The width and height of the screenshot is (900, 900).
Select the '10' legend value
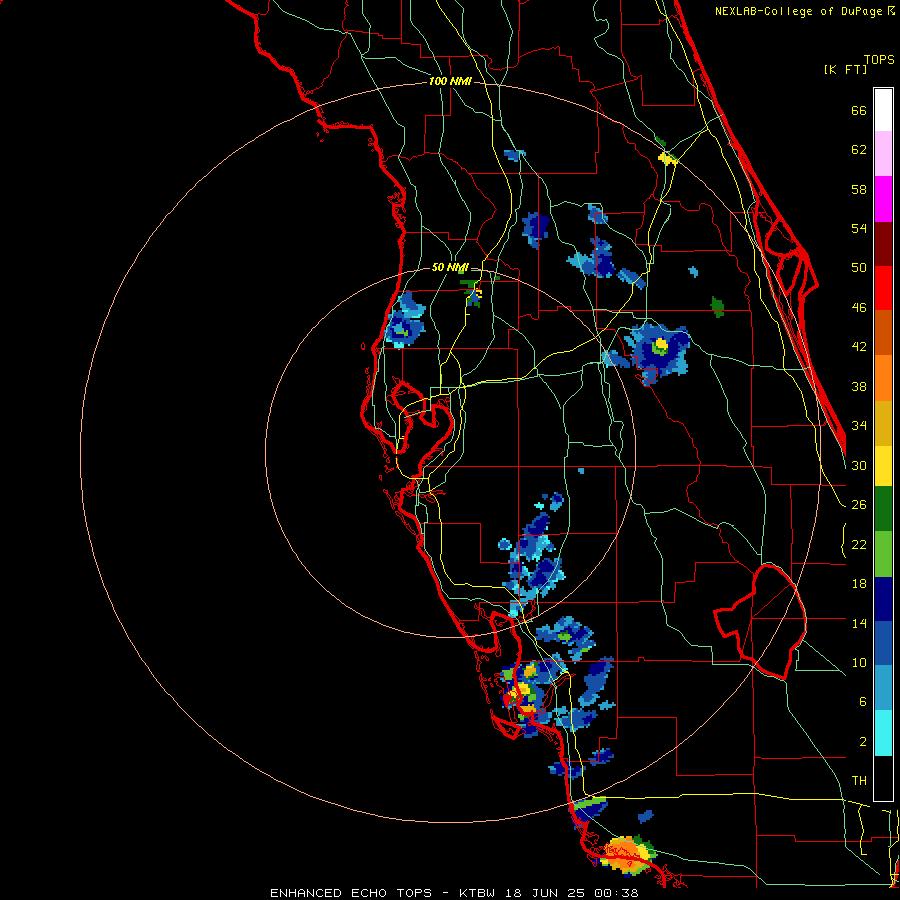pos(859,663)
